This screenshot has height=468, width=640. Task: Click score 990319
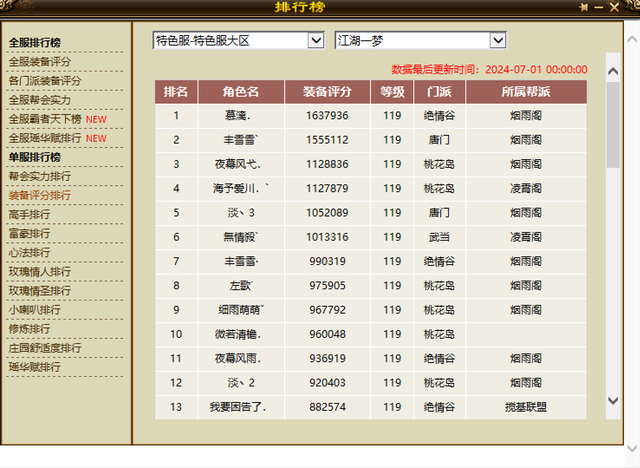pos(327,262)
